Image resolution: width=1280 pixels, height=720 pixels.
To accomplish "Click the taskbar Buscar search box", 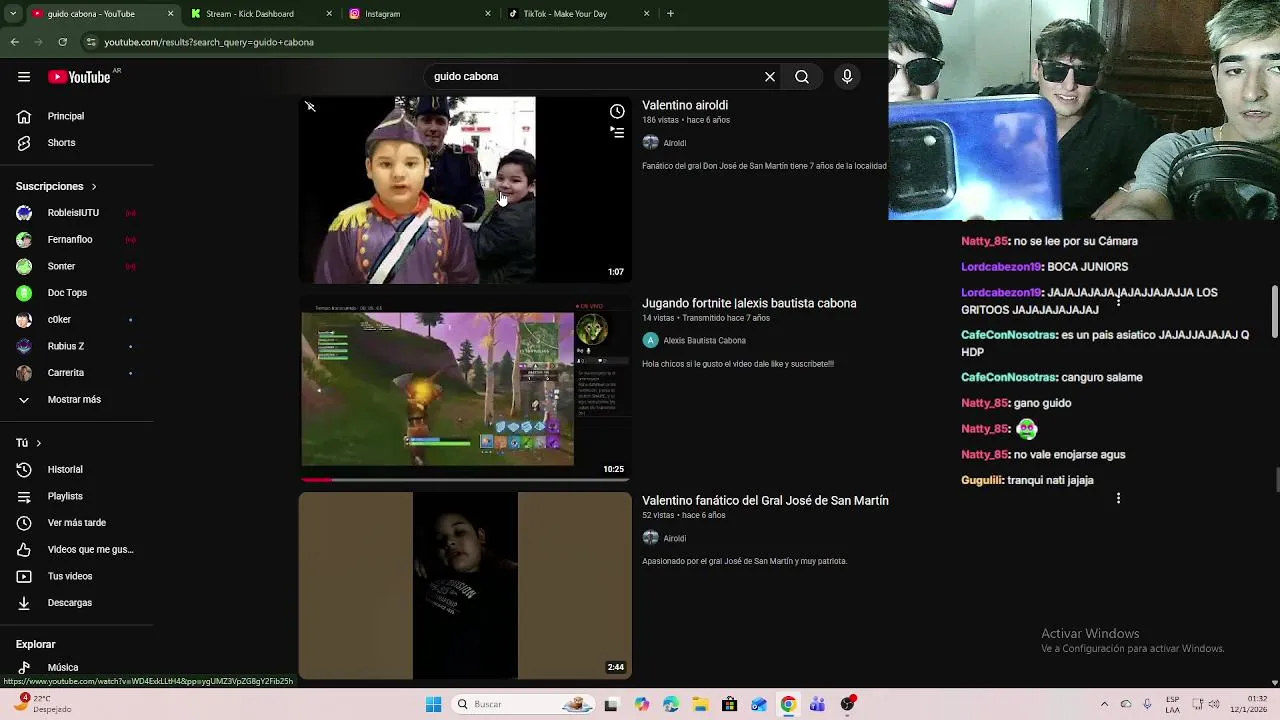I will [522, 704].
